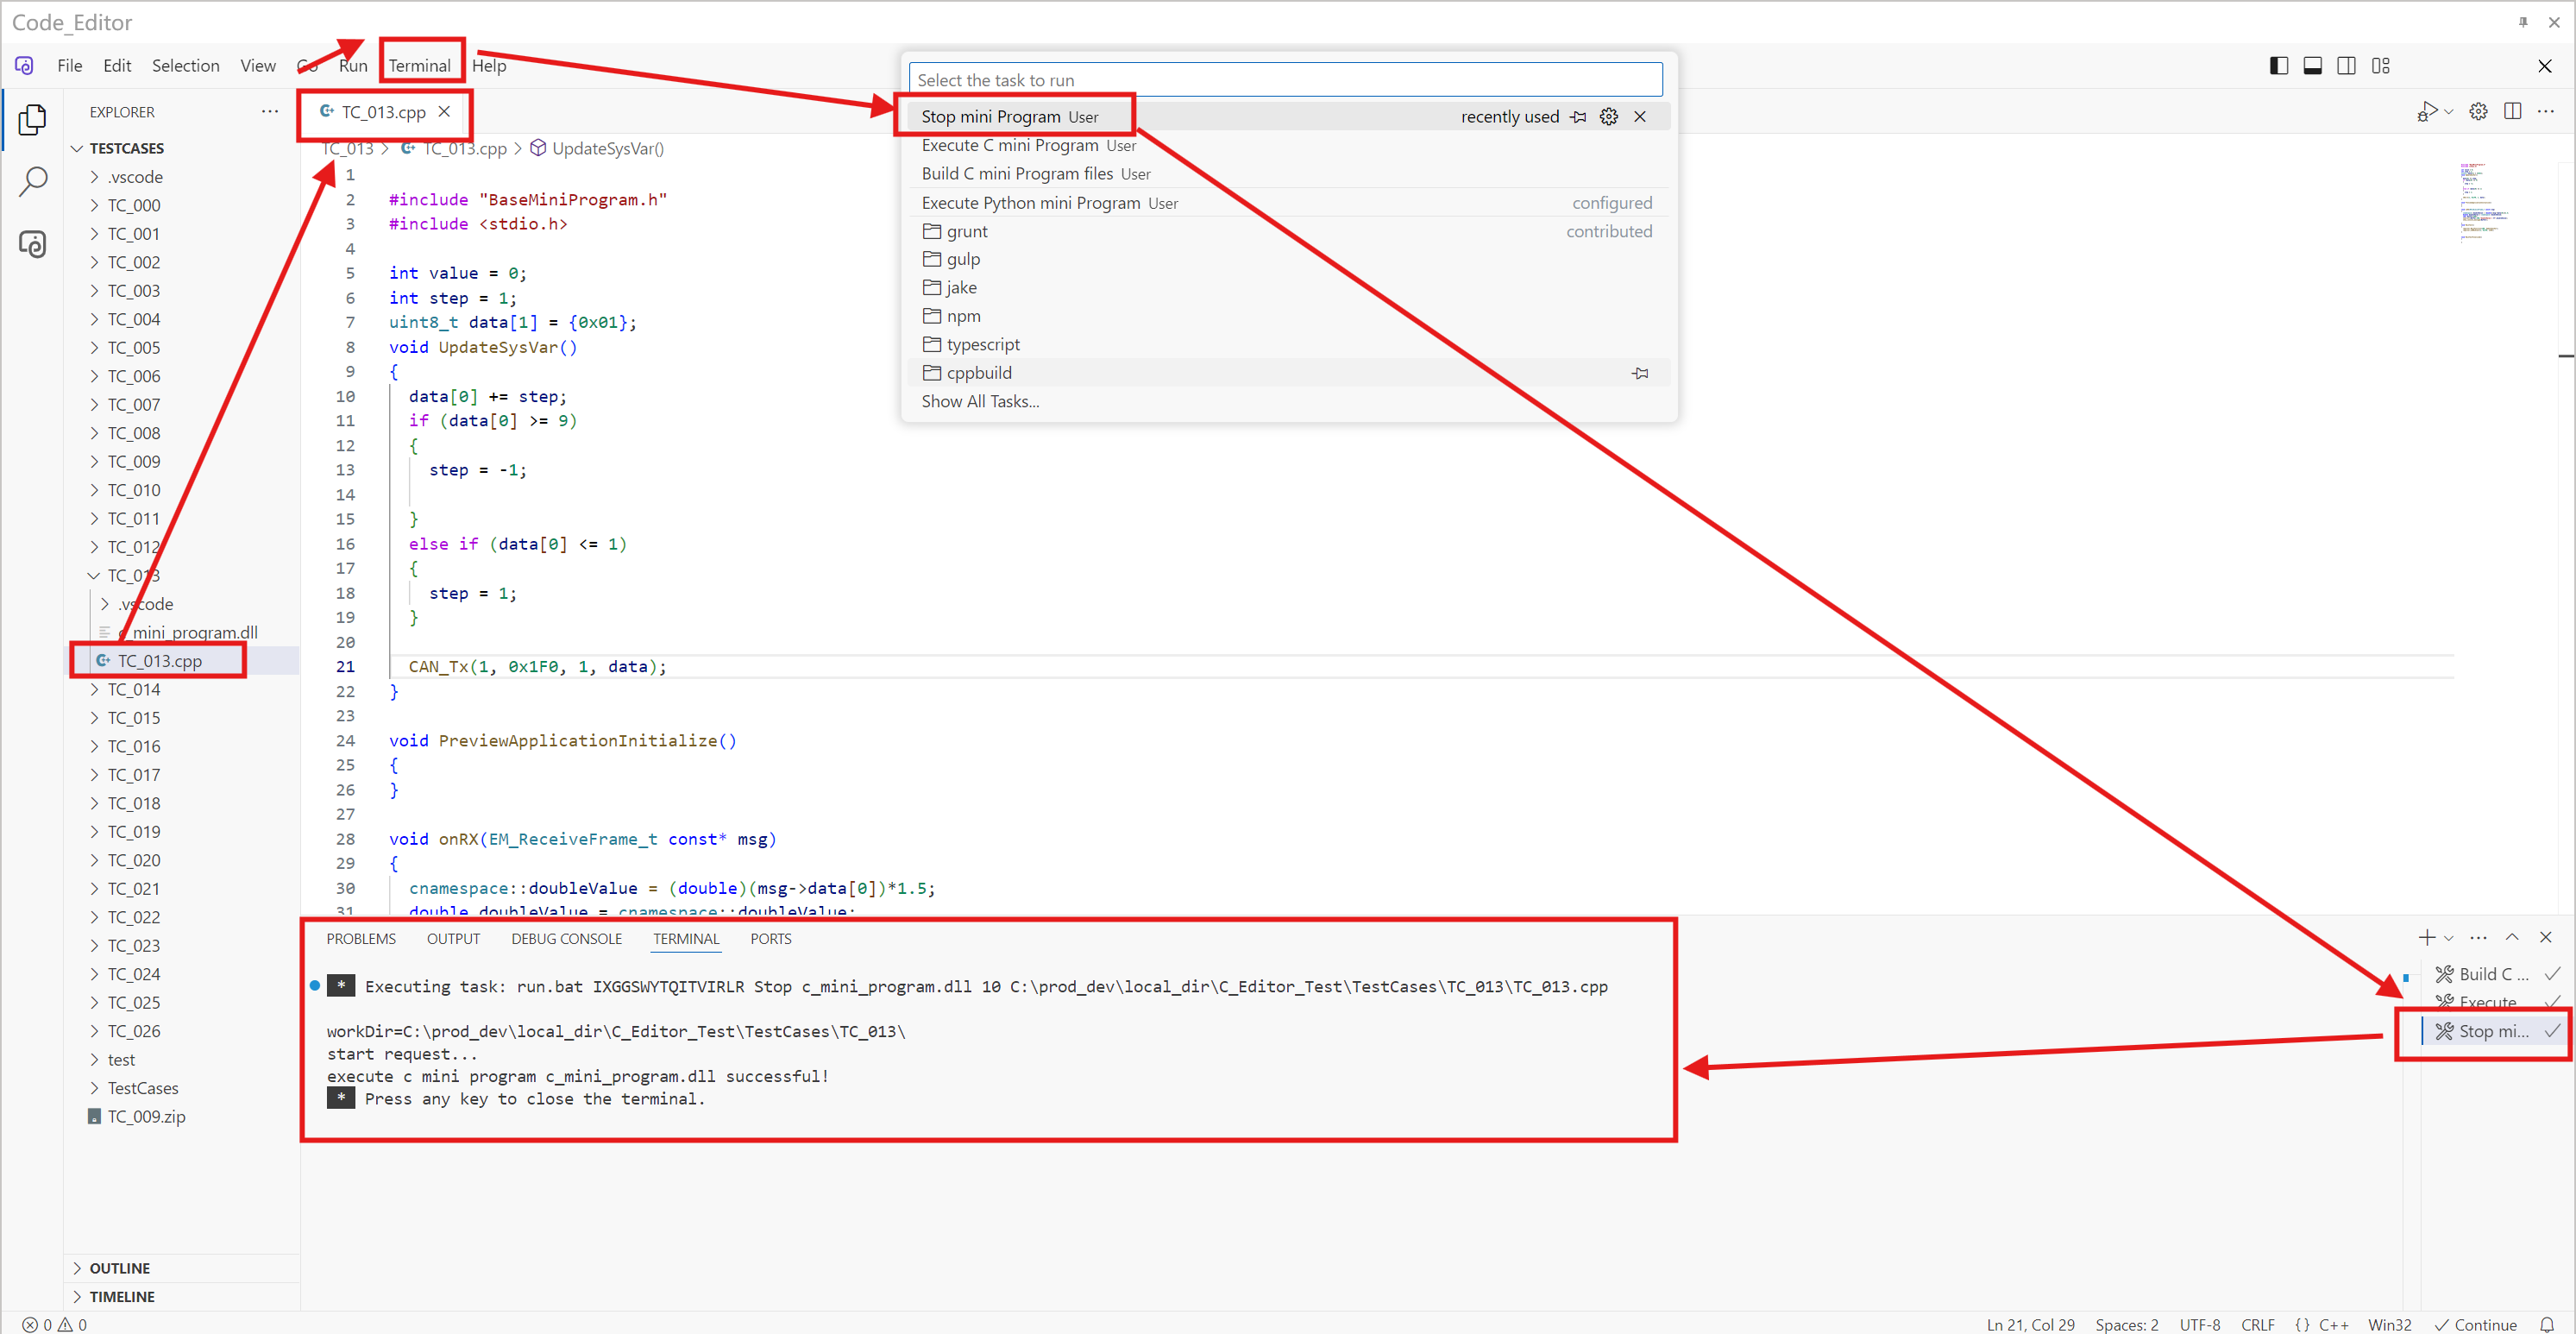Toggle the primary side bar visibility
2576x1334 pixels.
click(2279, 66)
